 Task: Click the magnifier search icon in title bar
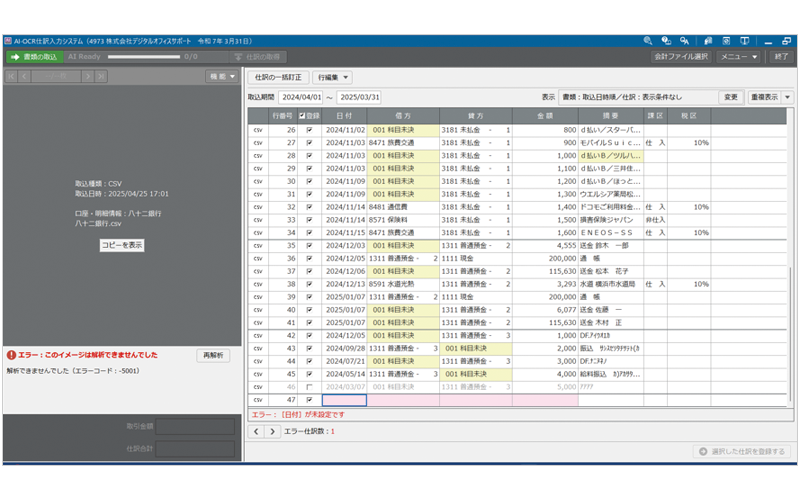click(648, 41)
